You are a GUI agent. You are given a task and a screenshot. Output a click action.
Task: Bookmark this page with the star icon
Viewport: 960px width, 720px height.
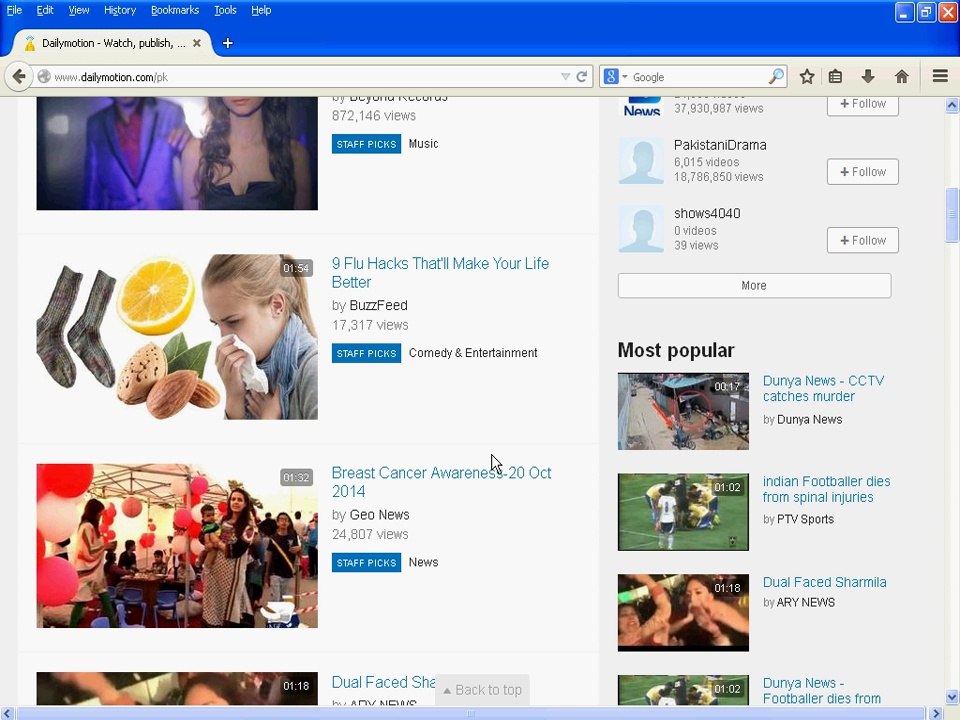807,77
